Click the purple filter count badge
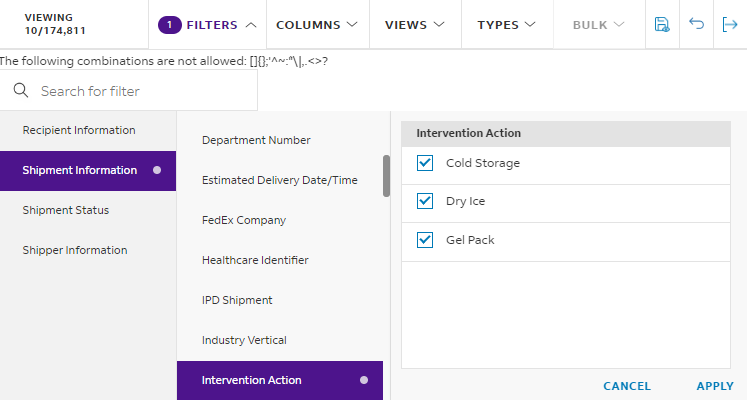The height and width of the screenshot is (400, 747). click(x=170, y=25)
